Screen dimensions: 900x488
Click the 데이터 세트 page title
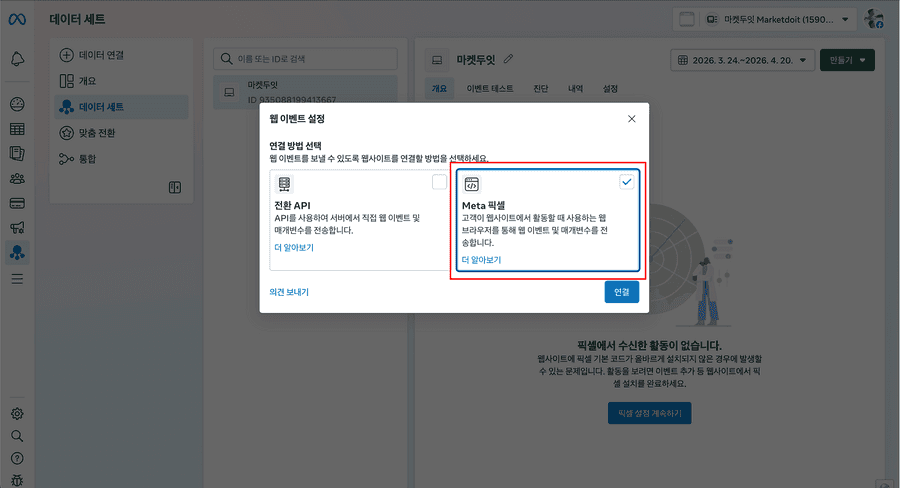pyautogui.click(x=77, y=20)
